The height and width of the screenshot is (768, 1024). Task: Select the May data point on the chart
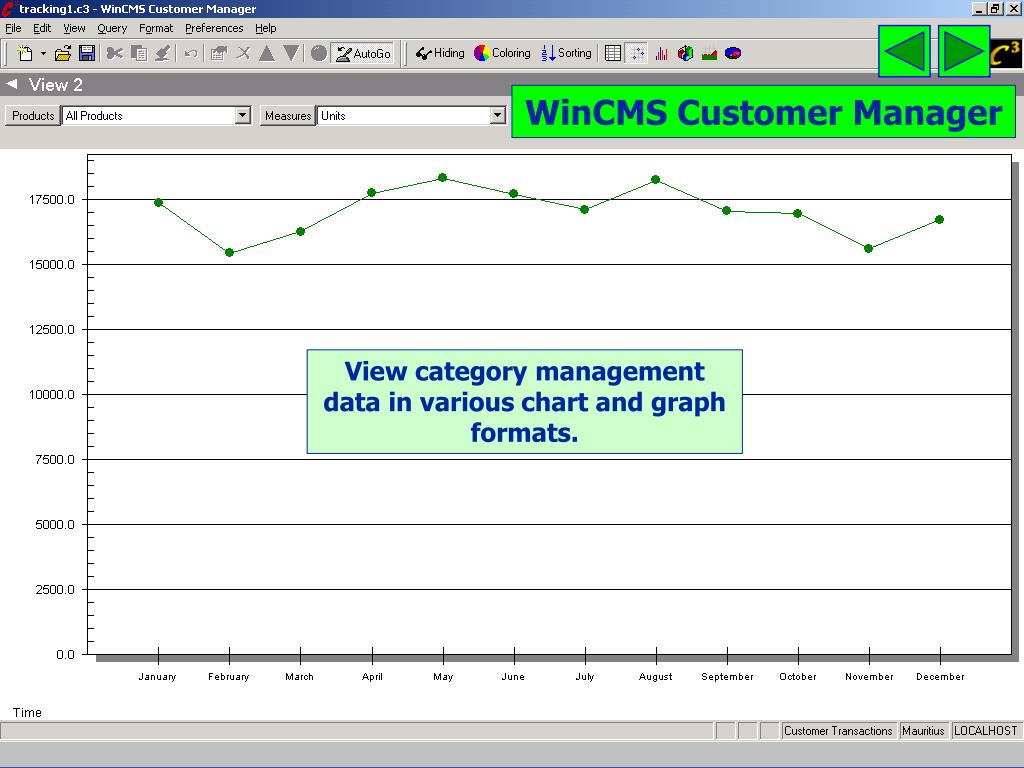click(x=443, y=178)
